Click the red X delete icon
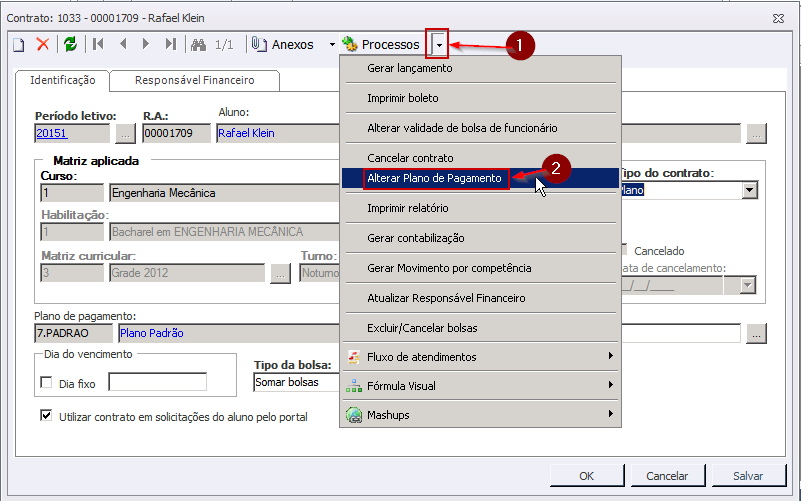Image resolution: width=801 pixels, height=501 pixels. [x=43, y=44]
